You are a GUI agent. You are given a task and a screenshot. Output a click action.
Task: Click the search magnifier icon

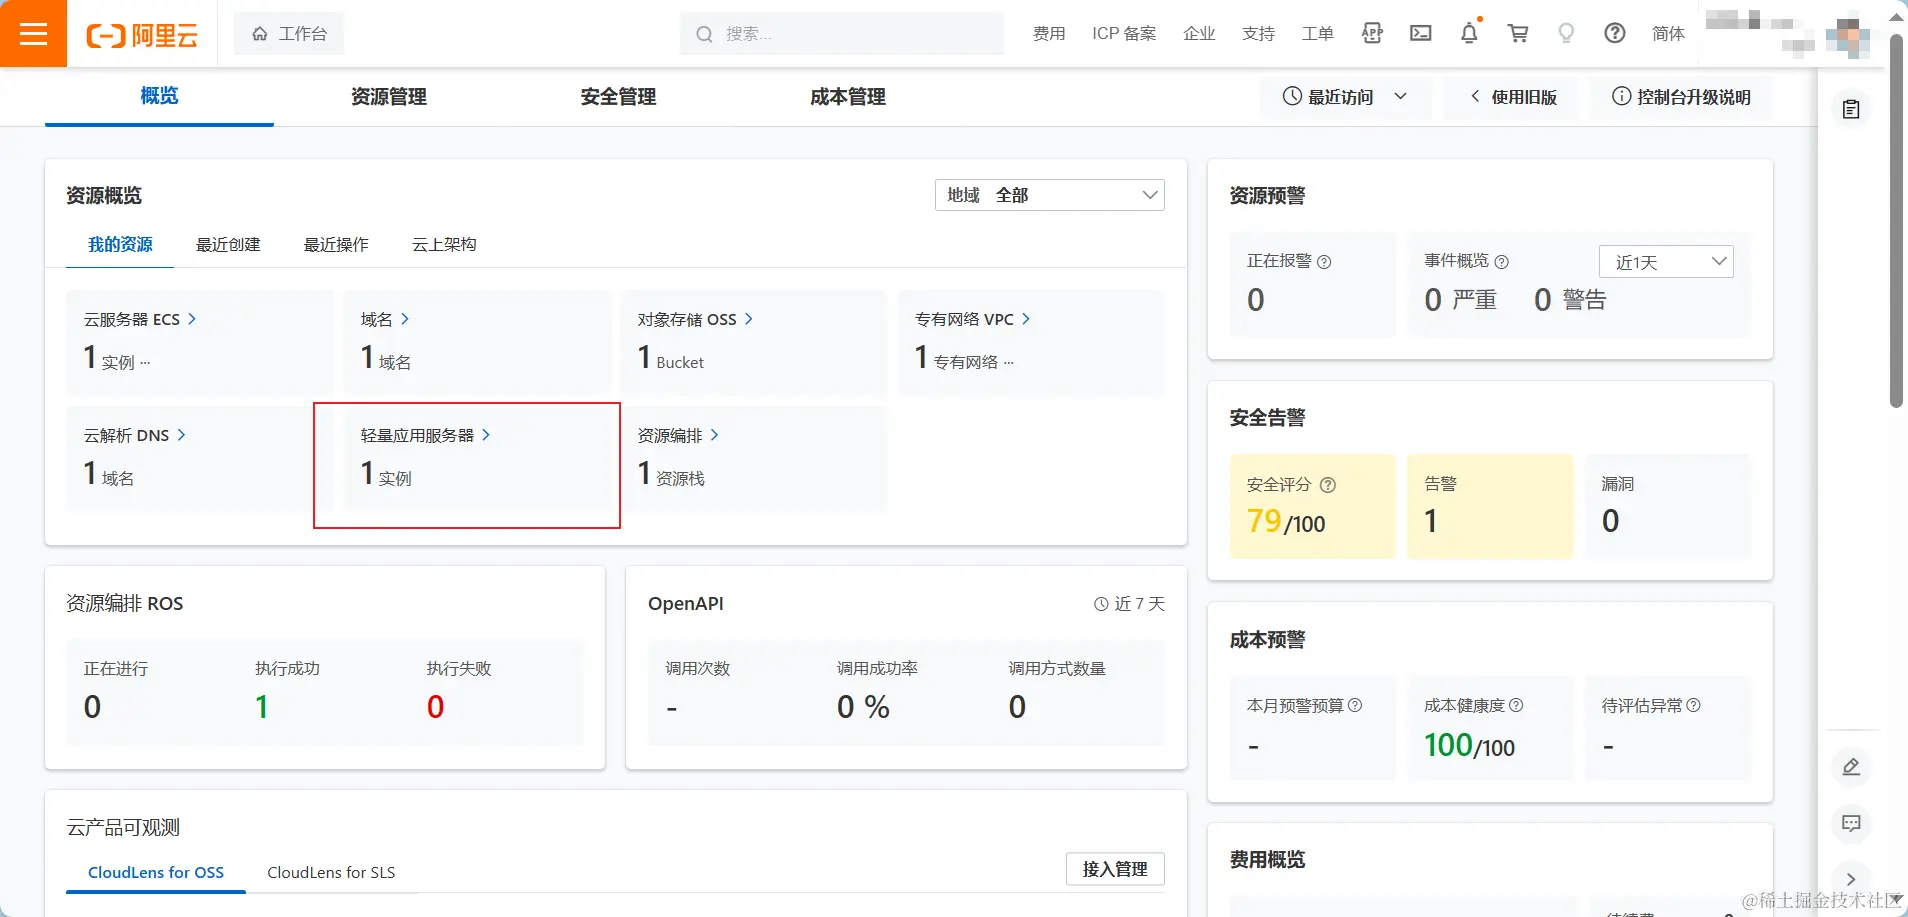pos(704,34)
